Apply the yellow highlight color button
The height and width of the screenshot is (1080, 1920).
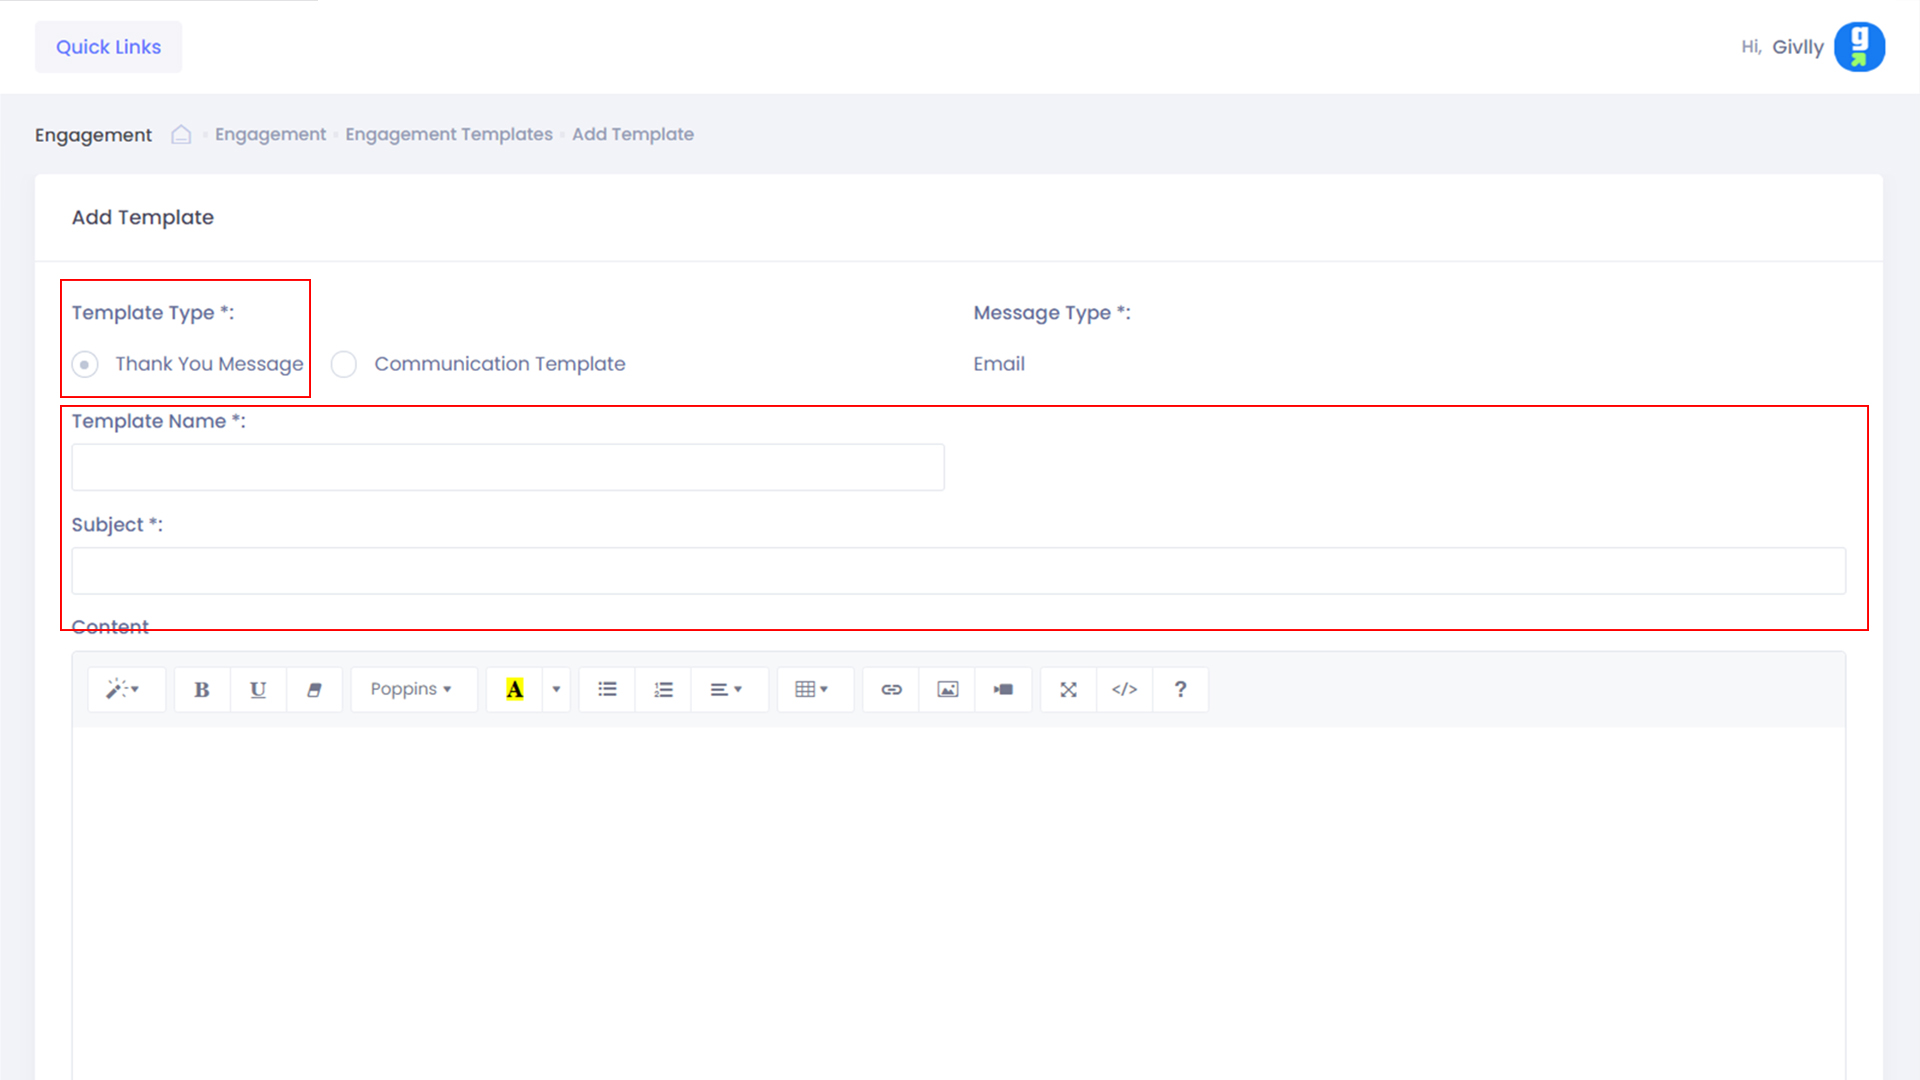pos(514,690)
